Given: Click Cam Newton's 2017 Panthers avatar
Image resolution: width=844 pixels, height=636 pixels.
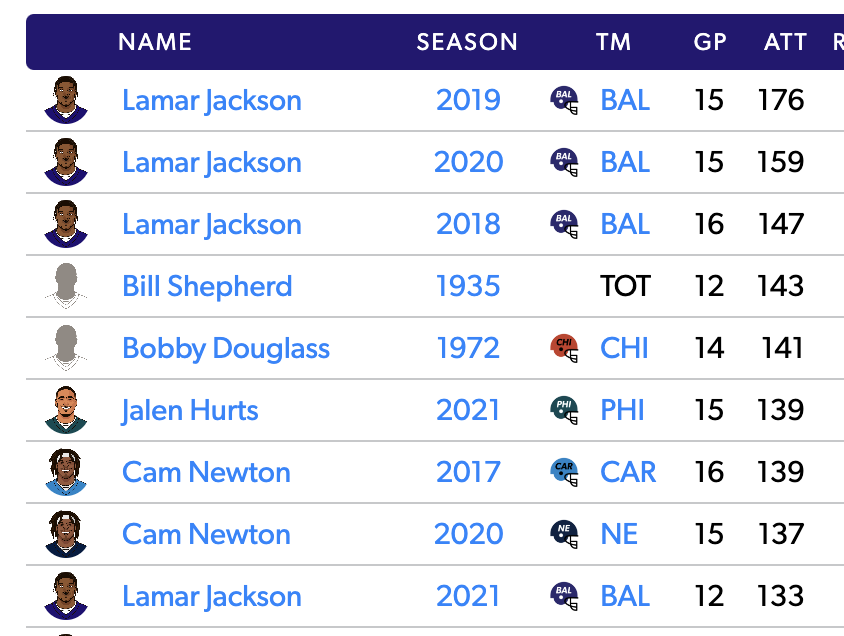Looking at the screenshot, I should pos(66,472).
